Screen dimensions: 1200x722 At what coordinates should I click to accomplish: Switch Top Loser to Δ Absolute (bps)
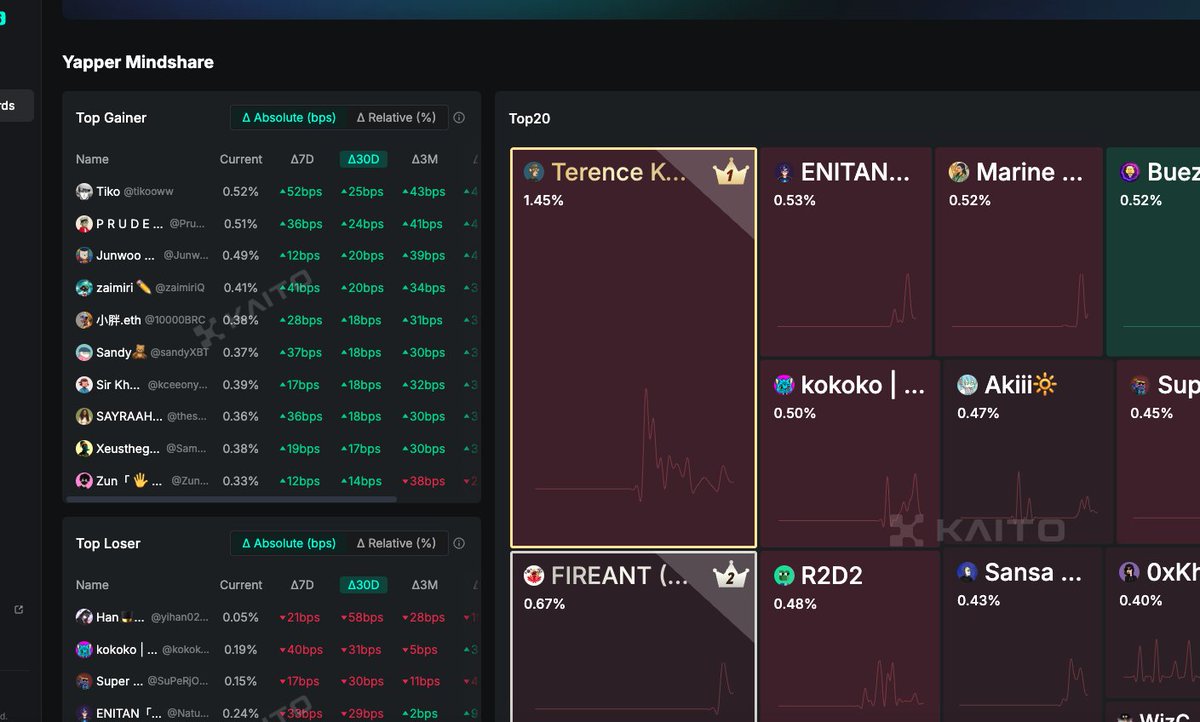point(289,543)
